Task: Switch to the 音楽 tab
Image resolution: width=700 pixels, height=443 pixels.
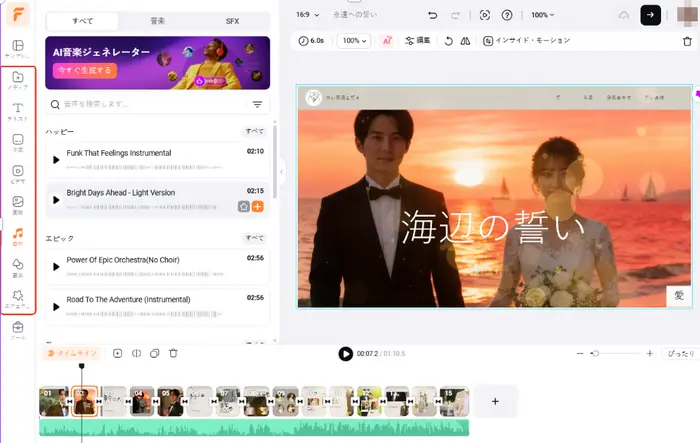Action: [157, 20]
